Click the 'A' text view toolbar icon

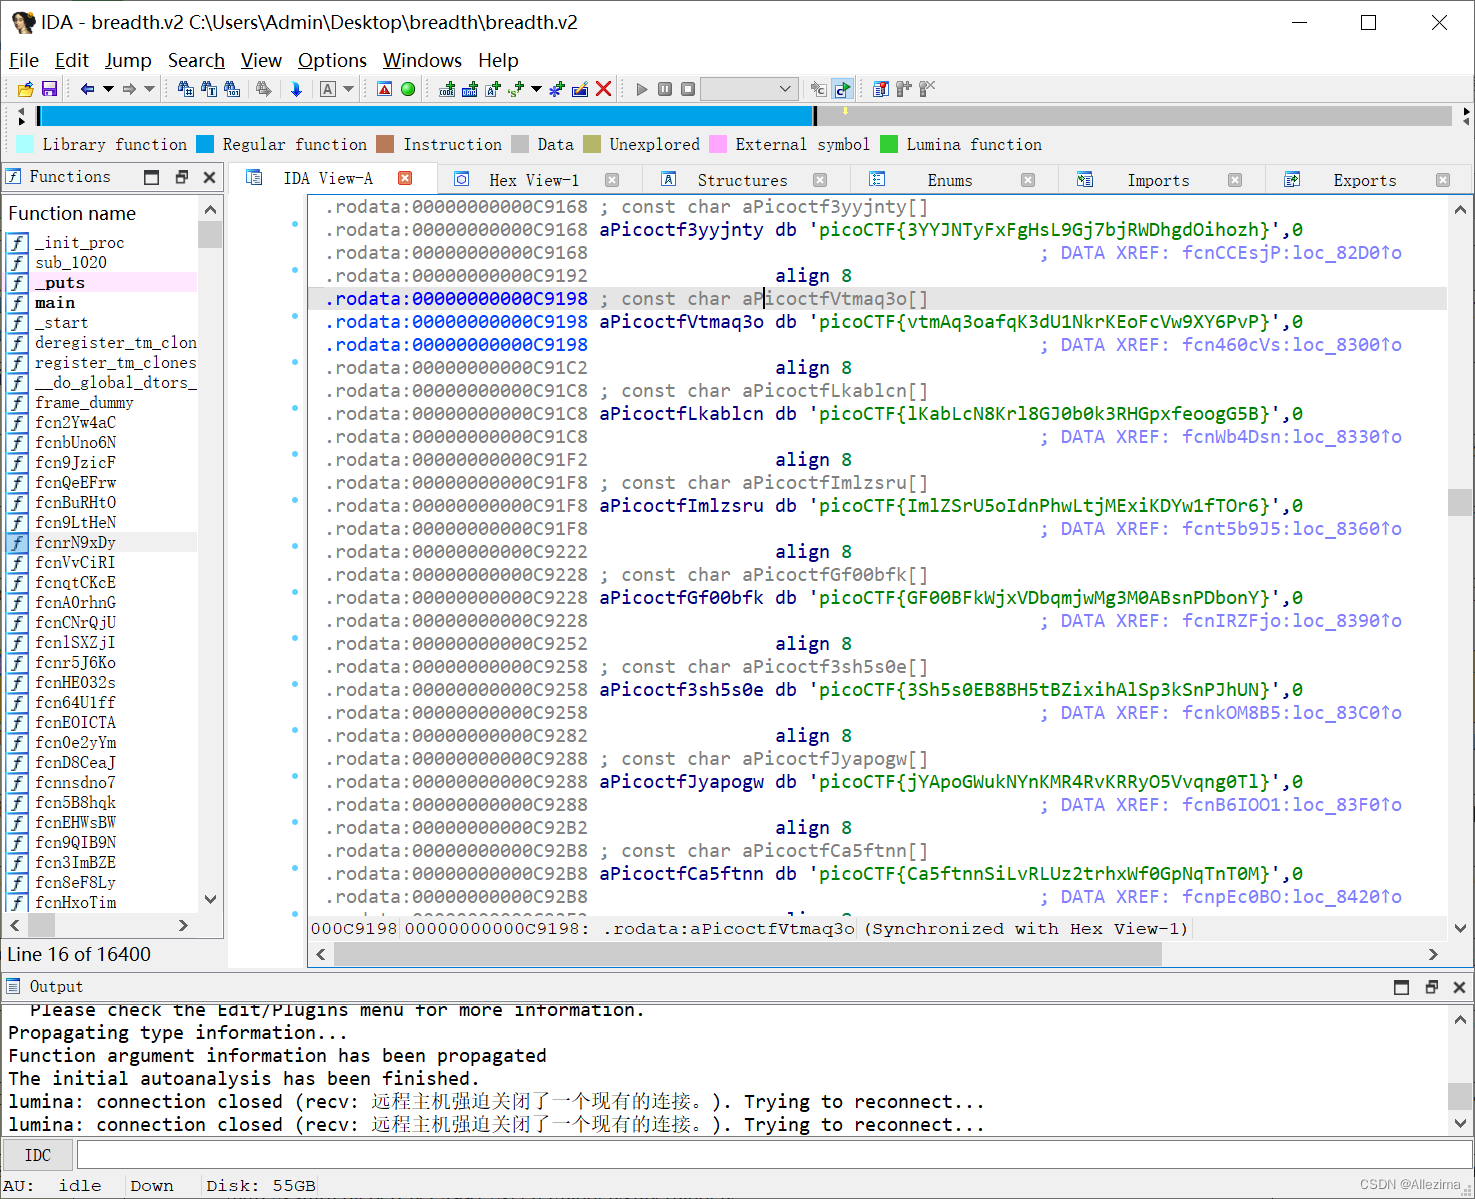327,89
